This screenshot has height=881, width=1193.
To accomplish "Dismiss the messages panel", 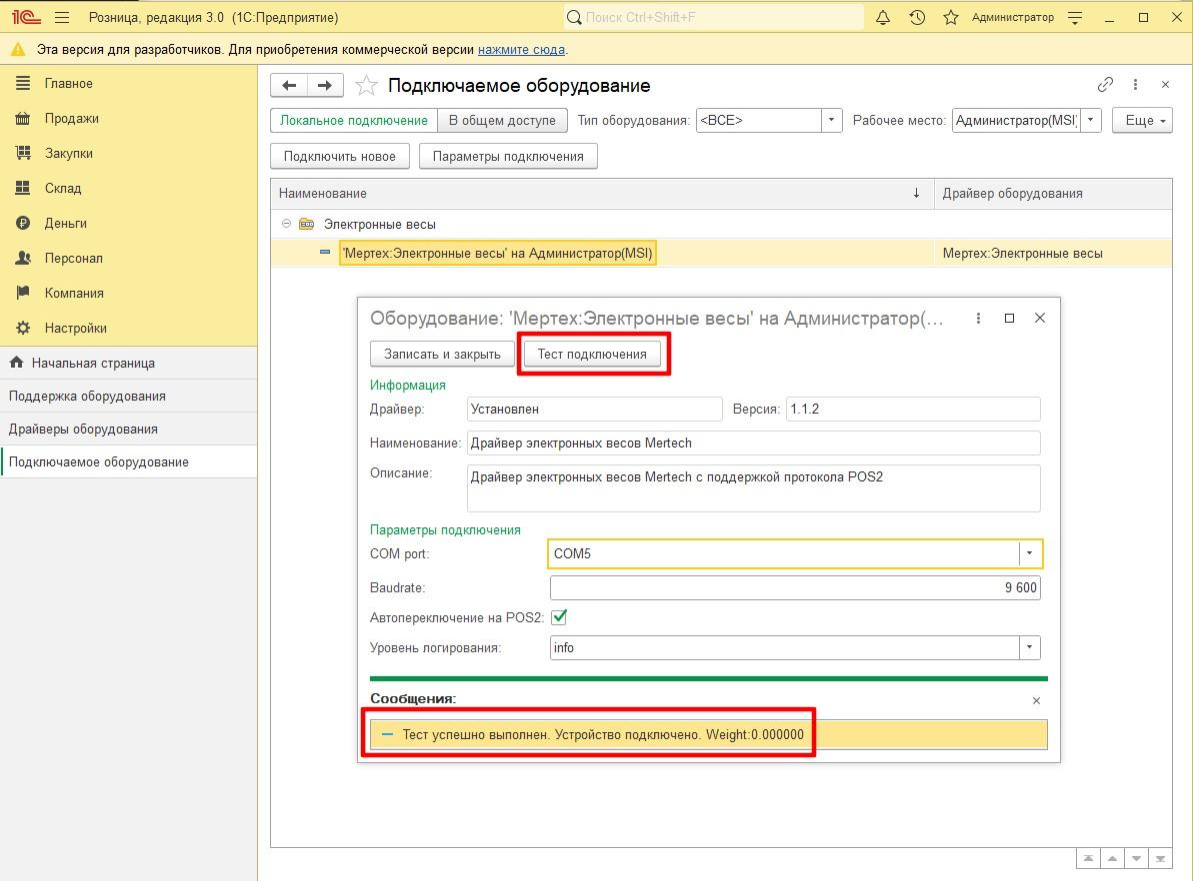I will point(1036,701).
